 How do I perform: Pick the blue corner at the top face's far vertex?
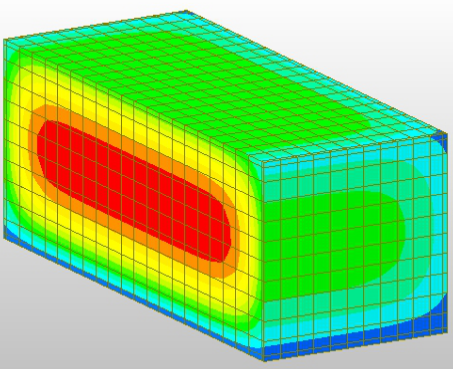186,13
